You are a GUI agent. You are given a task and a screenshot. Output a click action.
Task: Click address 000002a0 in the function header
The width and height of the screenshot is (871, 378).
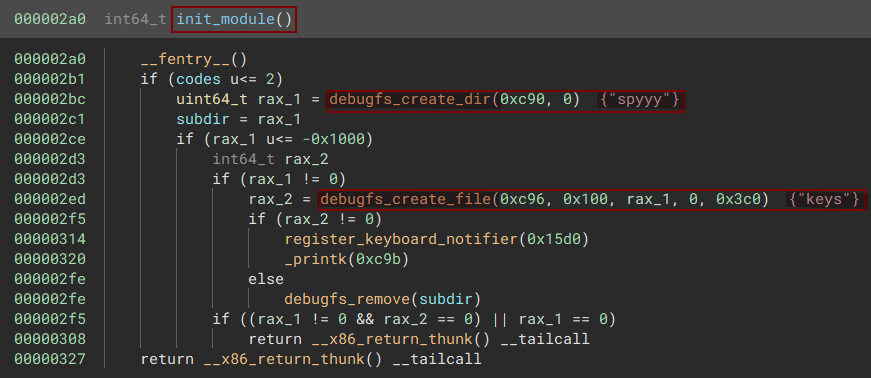(50, 19)
